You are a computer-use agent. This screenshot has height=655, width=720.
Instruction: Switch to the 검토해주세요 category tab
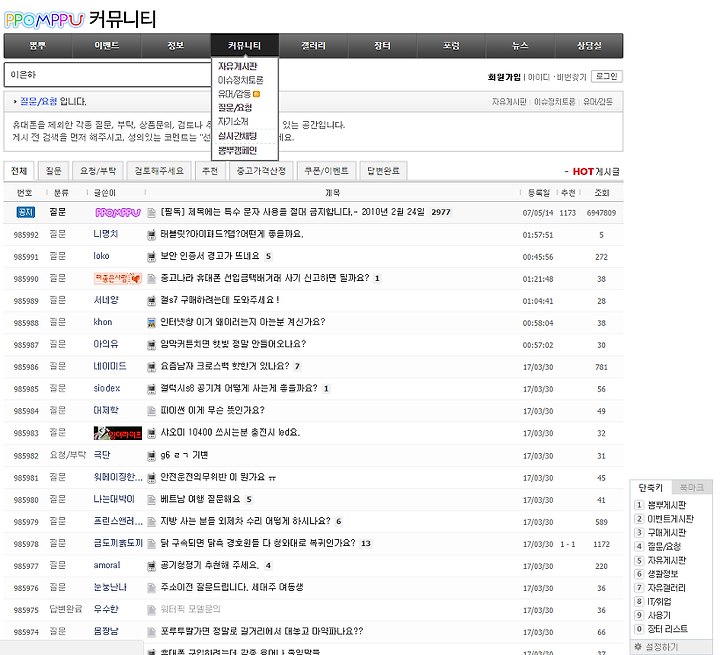(159, 171)
